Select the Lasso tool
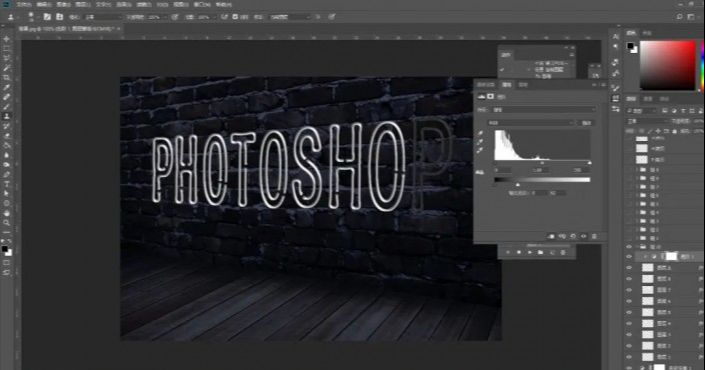Screen dimensions: 705x370 [6, 58]
